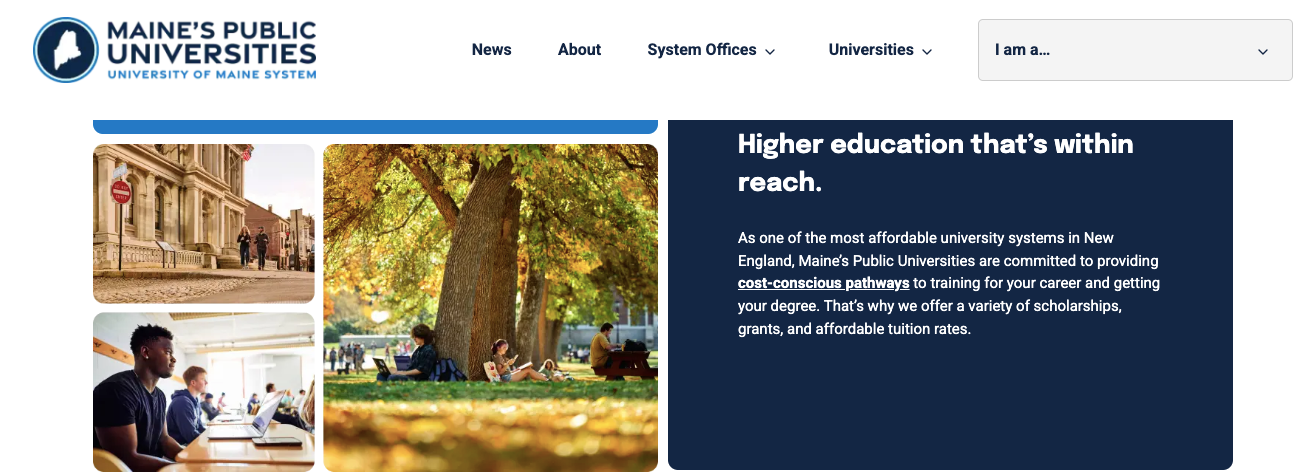1304x476 pixels.
Task: Click the student at the picnic table
Action: pyautogui.click(x=603, y=350)
